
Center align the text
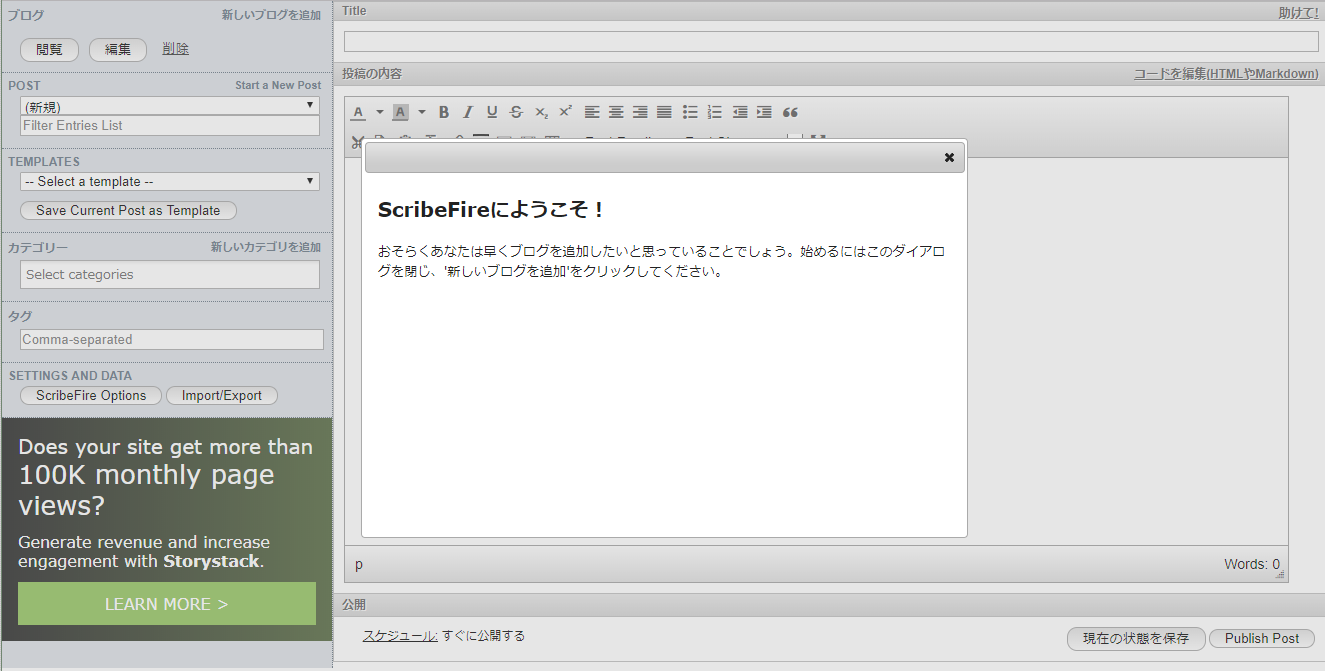616,112
